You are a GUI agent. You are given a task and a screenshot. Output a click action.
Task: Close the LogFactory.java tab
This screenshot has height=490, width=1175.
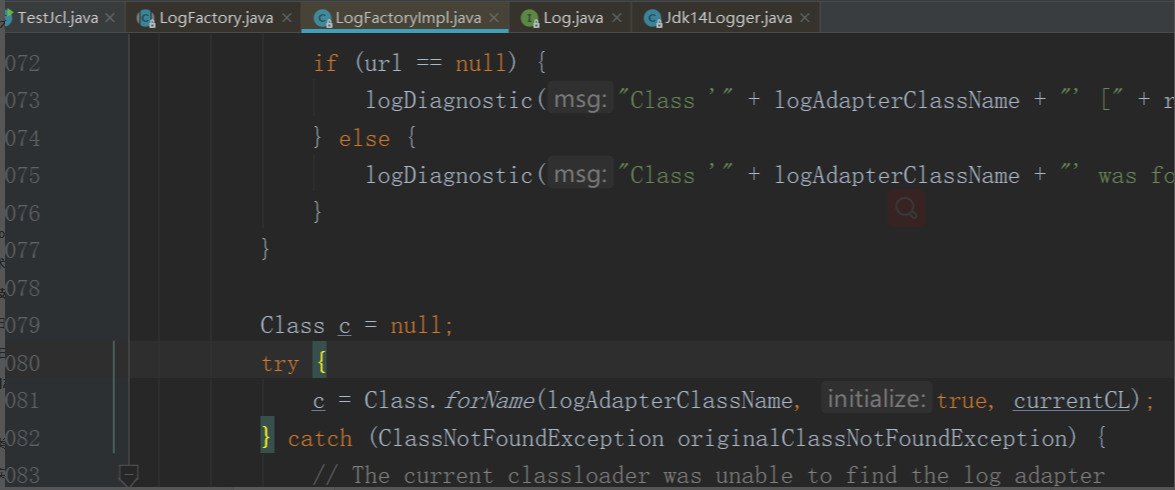pos(286,17)
